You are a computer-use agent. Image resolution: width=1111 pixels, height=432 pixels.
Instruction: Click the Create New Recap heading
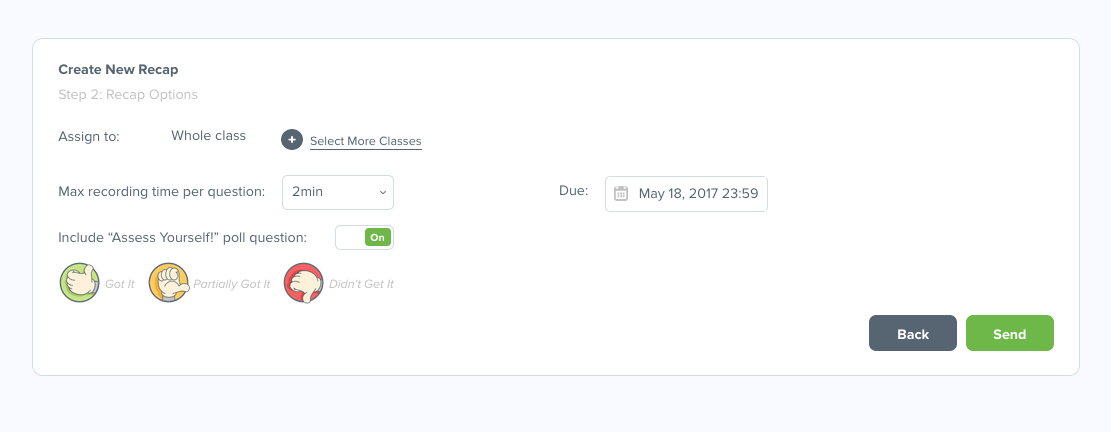click(x=125, y=70)
